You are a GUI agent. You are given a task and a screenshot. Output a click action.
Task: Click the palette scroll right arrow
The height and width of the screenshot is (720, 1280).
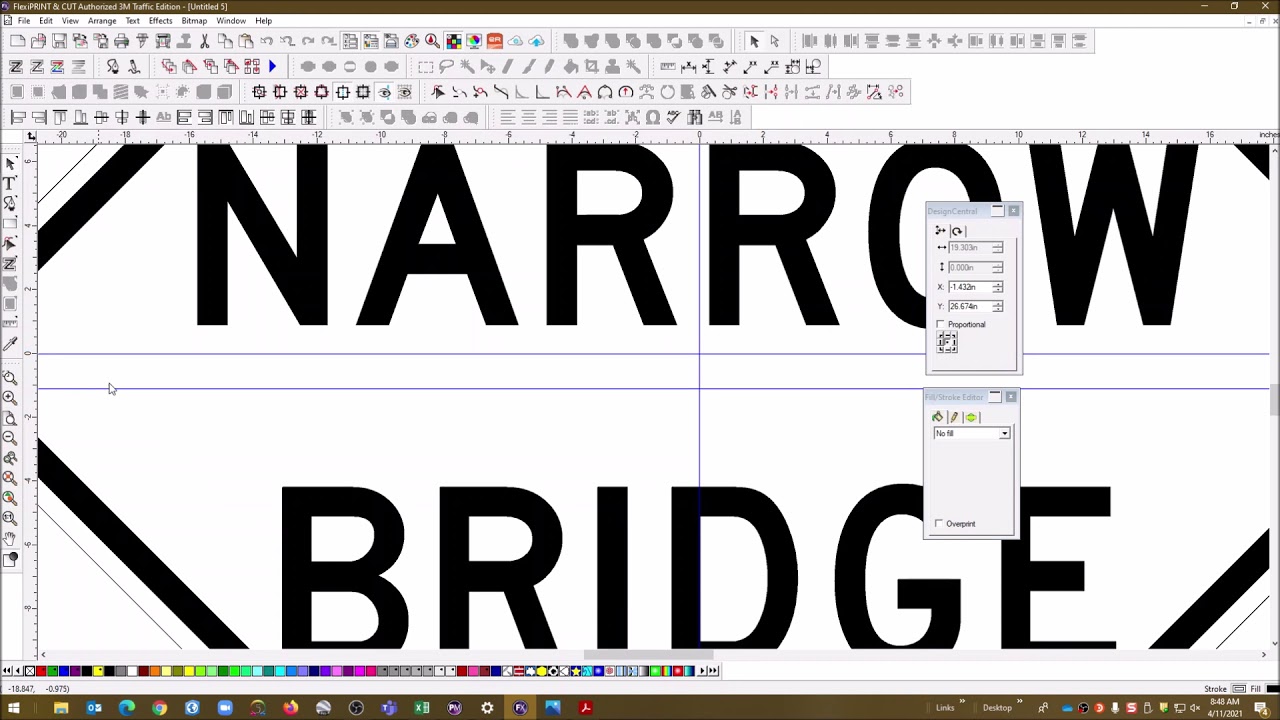702,671
